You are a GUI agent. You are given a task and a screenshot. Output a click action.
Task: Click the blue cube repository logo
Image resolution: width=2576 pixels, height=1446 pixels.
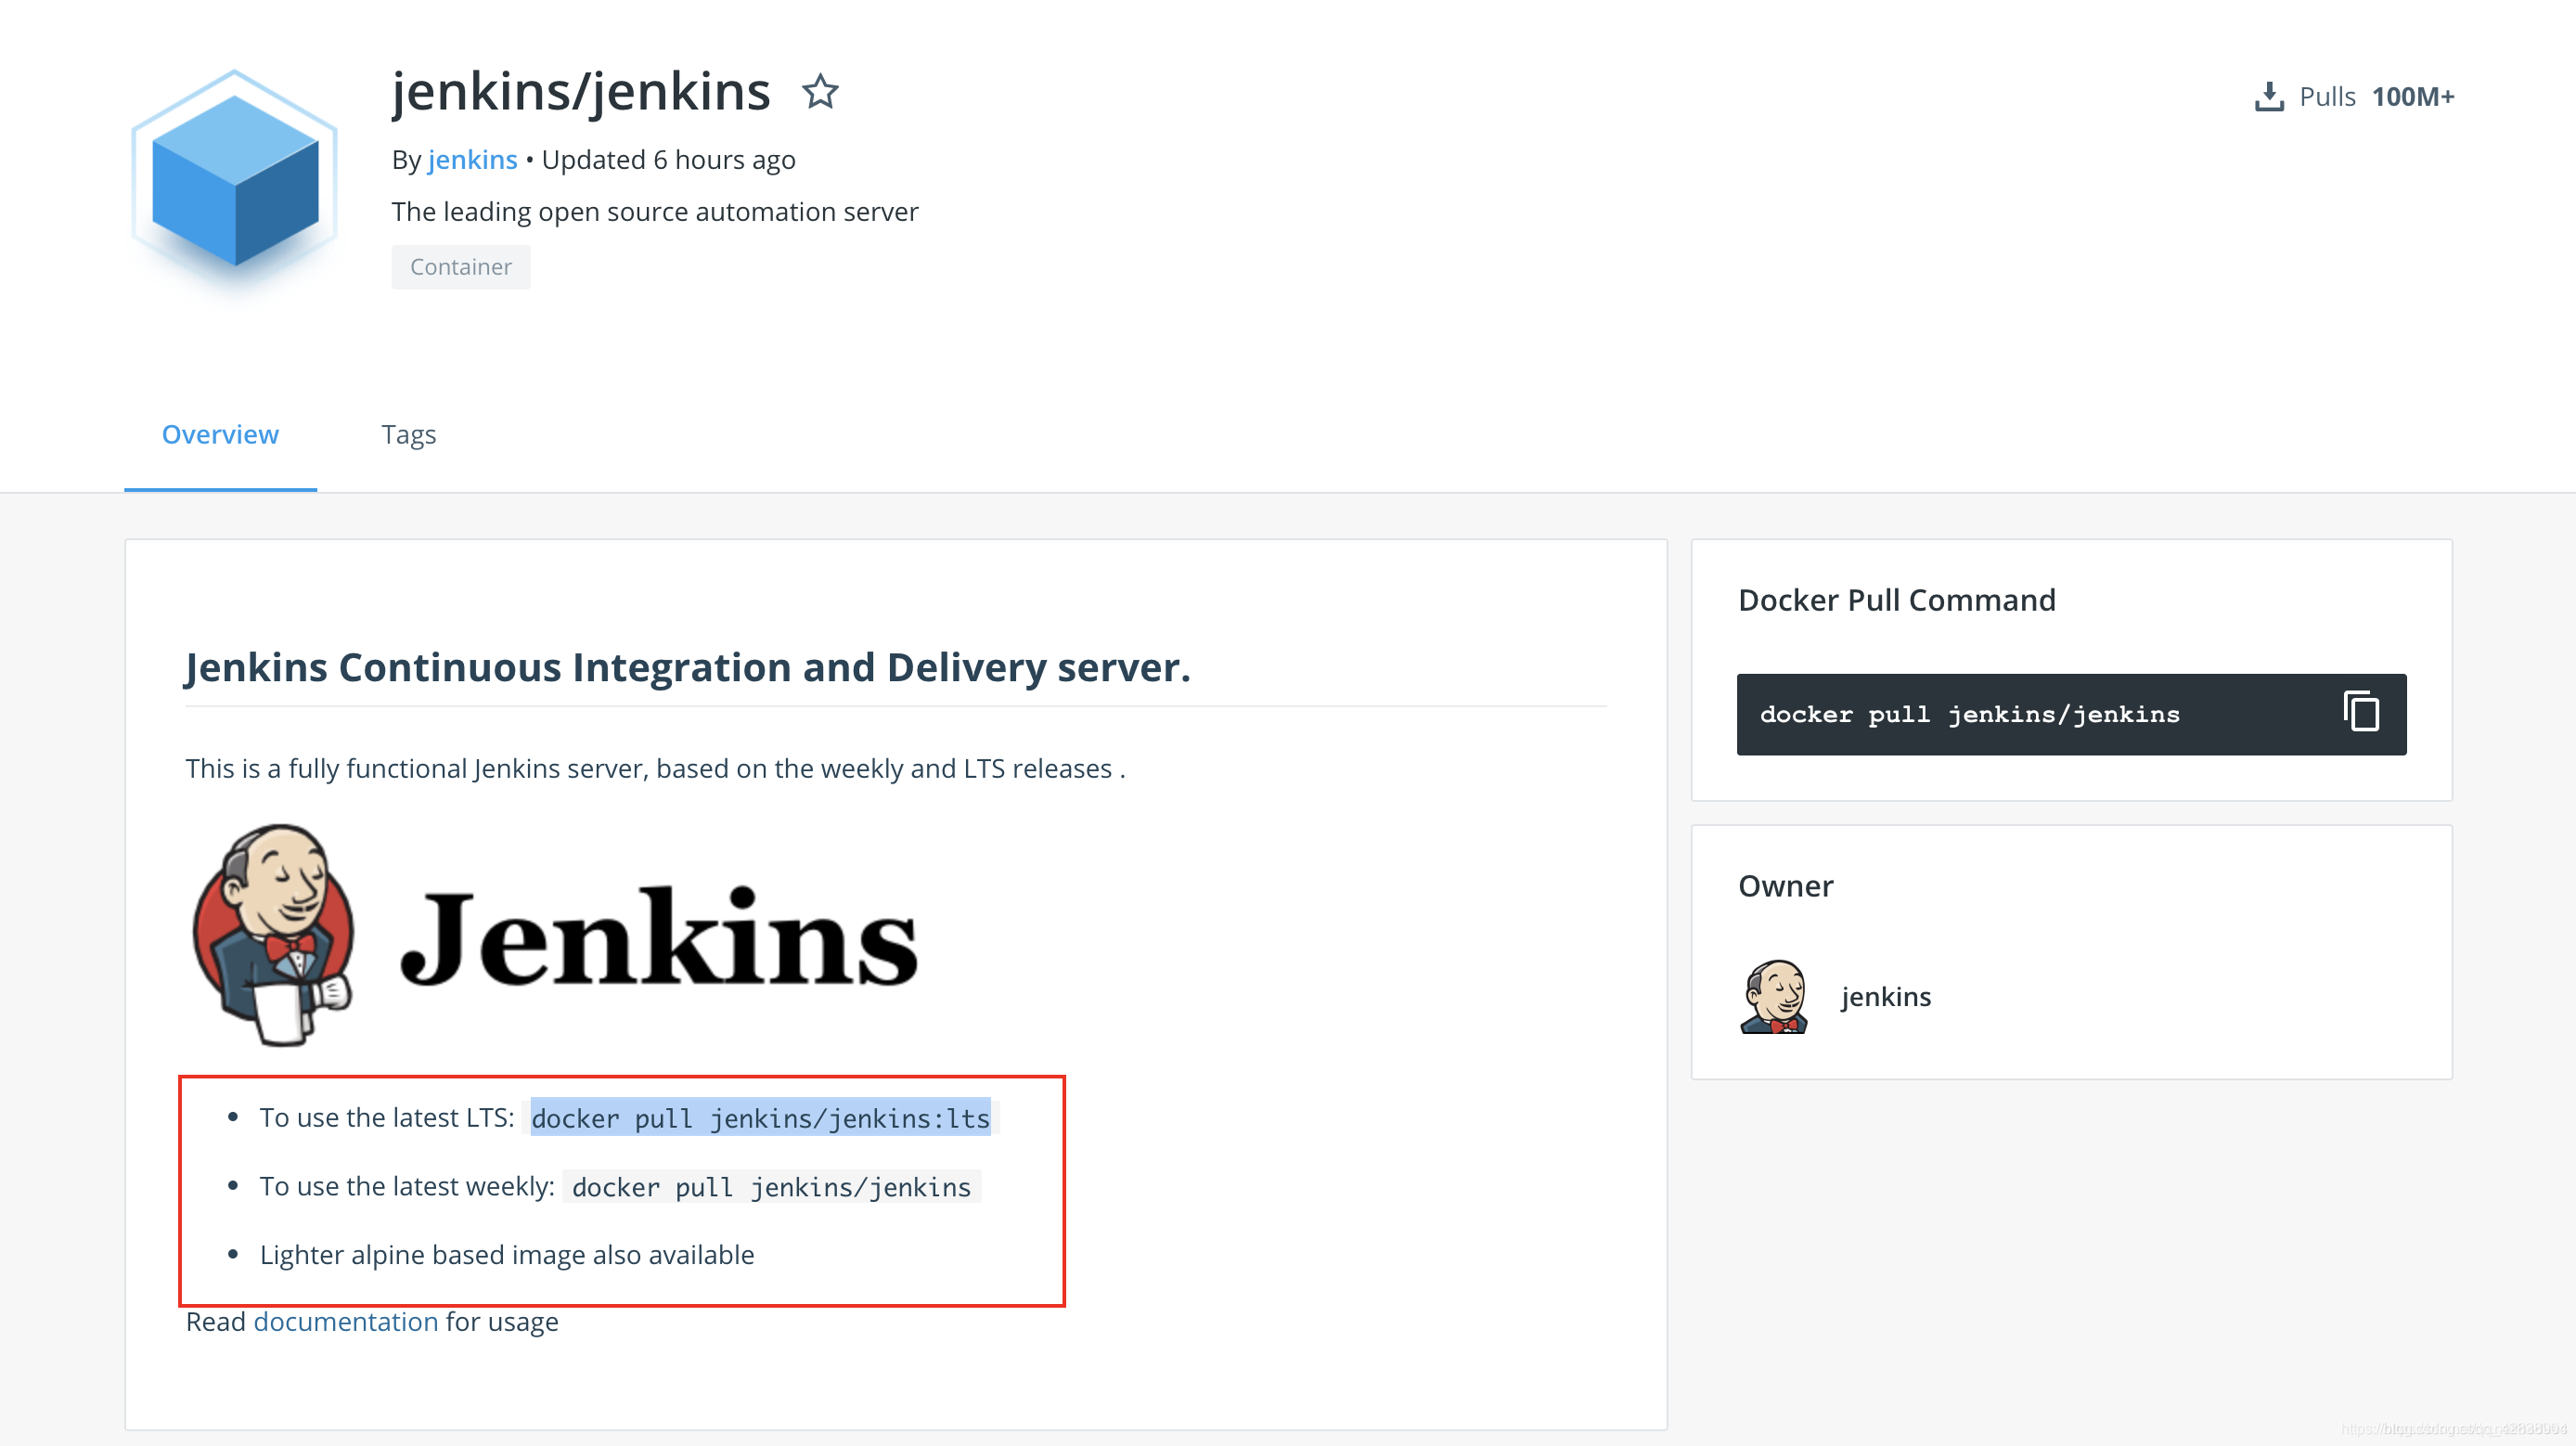point(235,182)
